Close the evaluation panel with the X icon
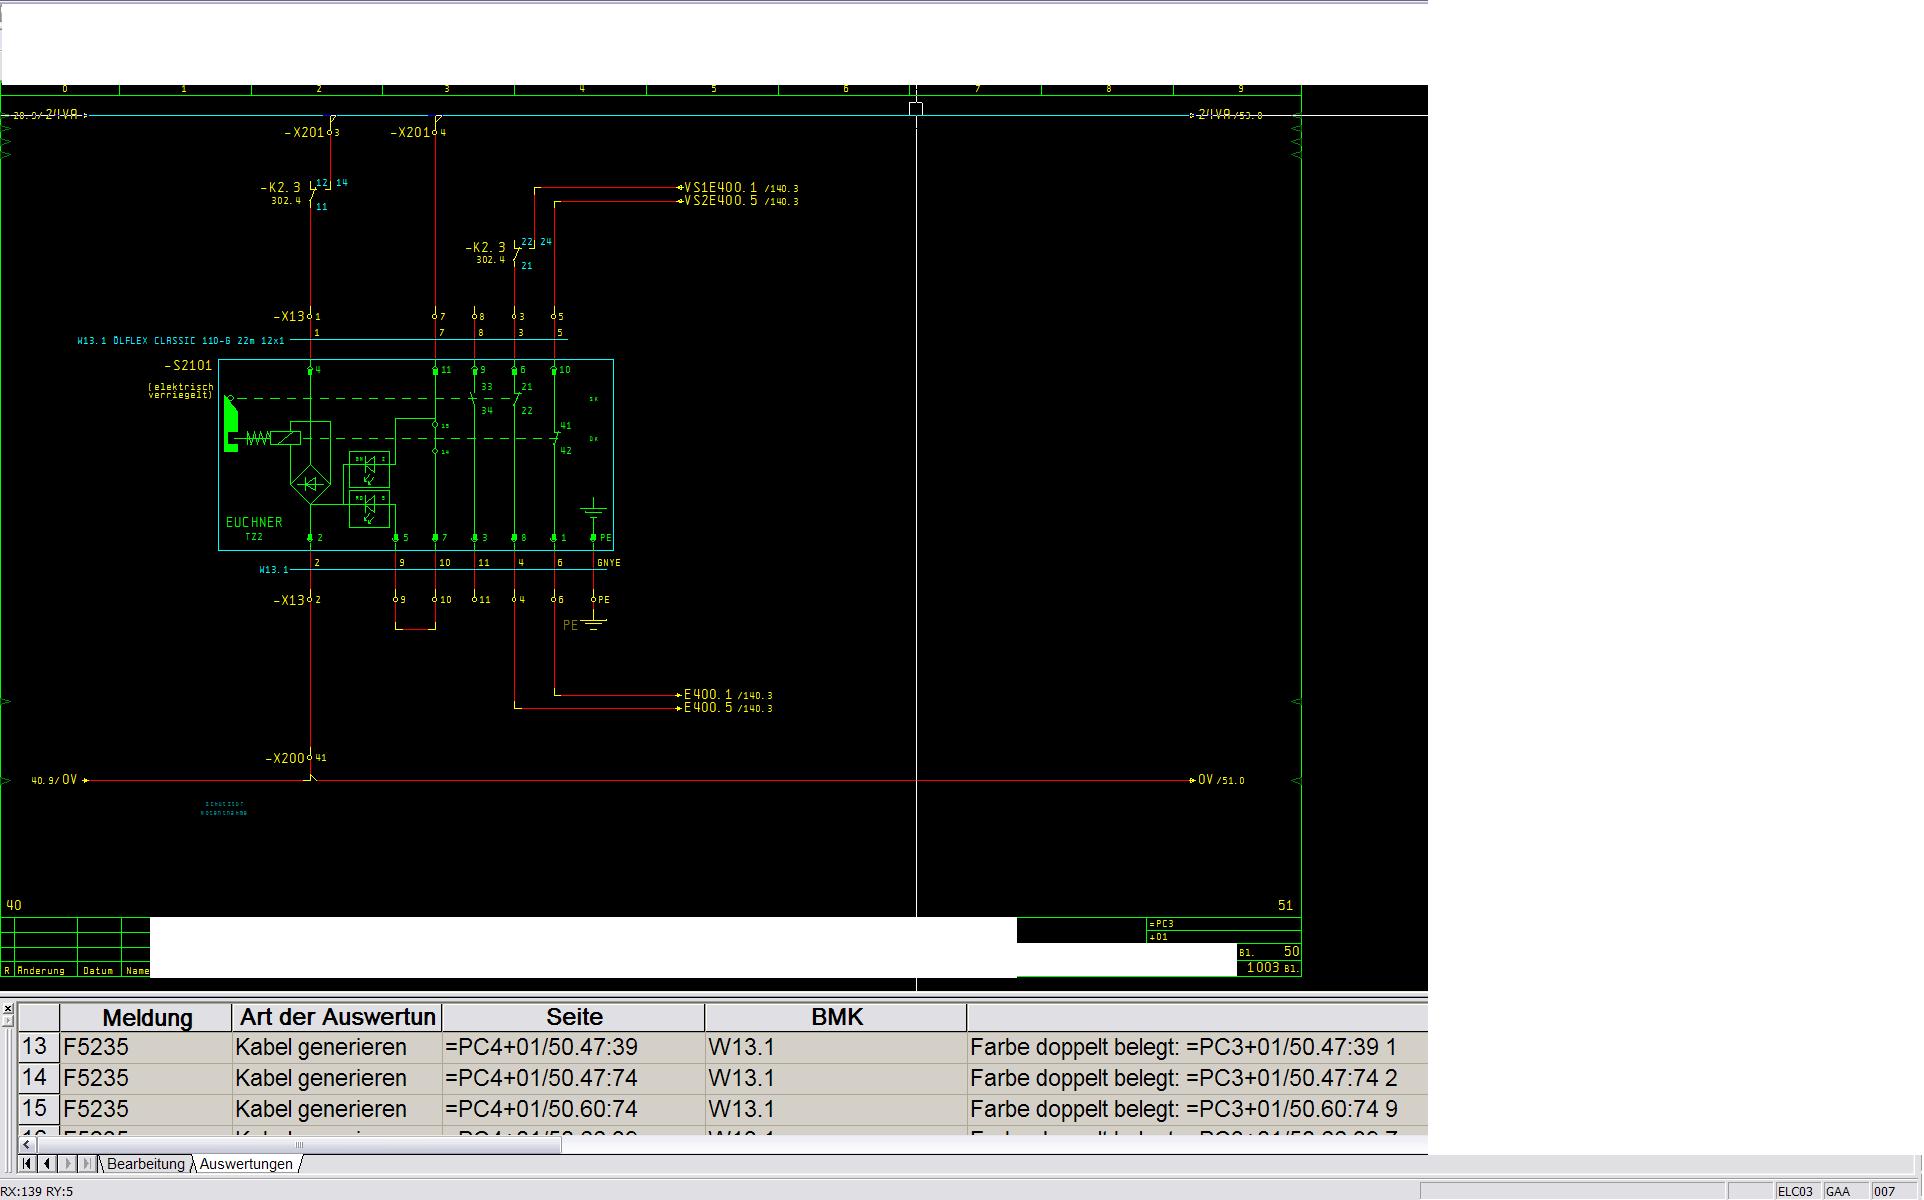The height and width of the screenshot is (1200, 1924). [7, 1009]
